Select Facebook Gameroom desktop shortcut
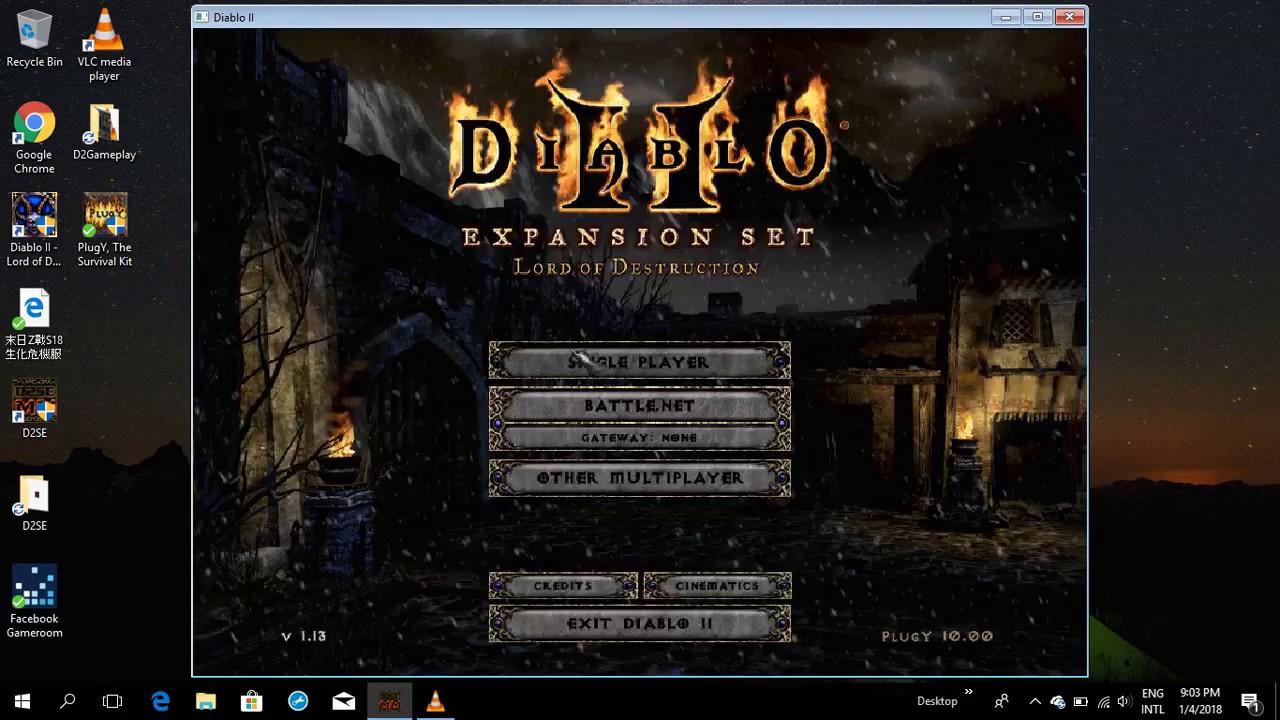 pyautogui.click(x=34, y=602)
